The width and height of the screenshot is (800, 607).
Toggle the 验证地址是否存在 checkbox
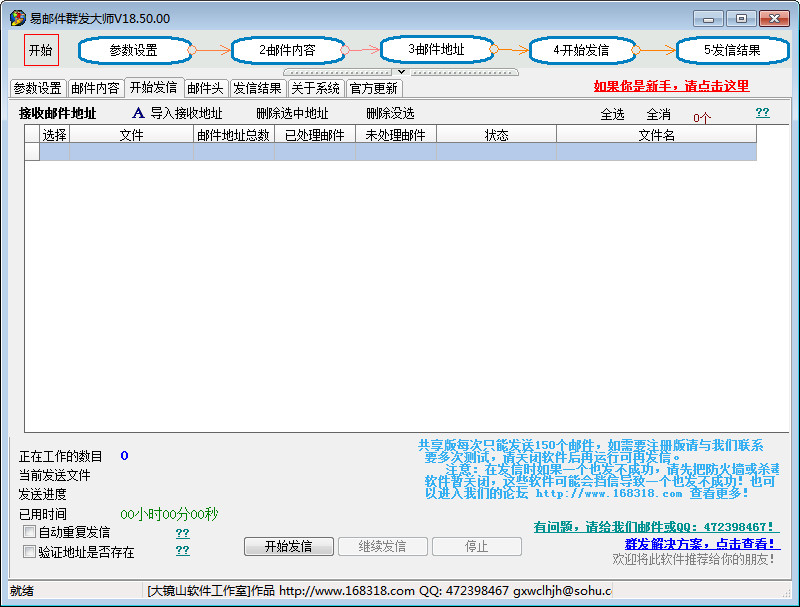(x=29, y=551)
